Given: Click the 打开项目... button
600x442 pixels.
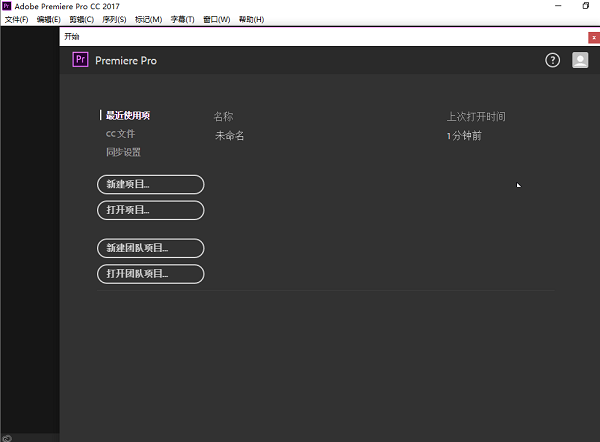Looking at the screenshot, I should click(x=150, y=210).
